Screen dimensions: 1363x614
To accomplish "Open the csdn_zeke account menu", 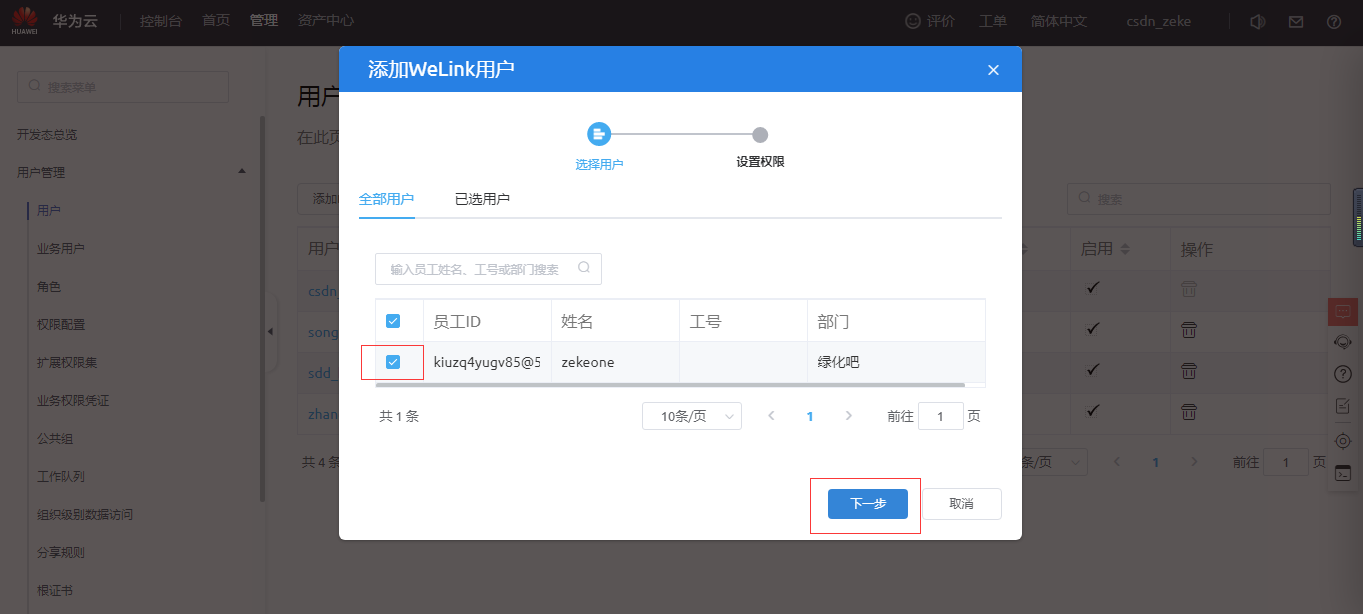I will (1158, 21).
